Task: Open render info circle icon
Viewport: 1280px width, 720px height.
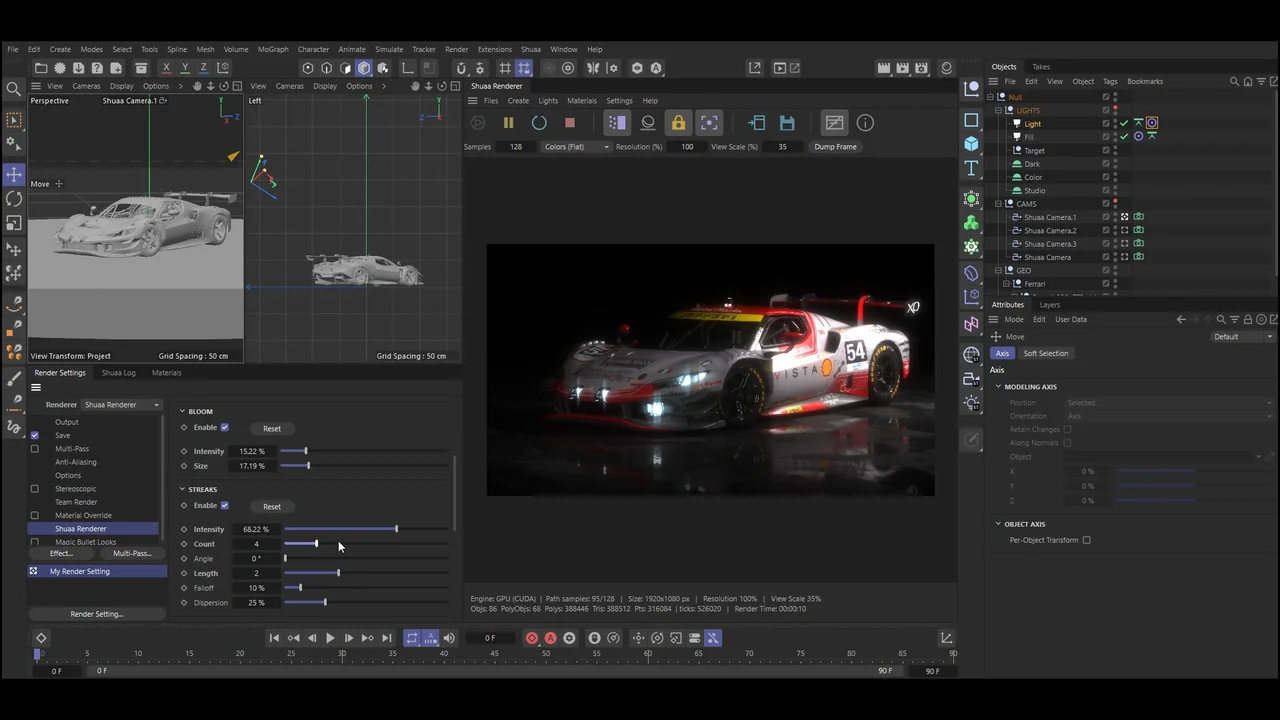Action: pyautogui.click(x=865, y=123)
